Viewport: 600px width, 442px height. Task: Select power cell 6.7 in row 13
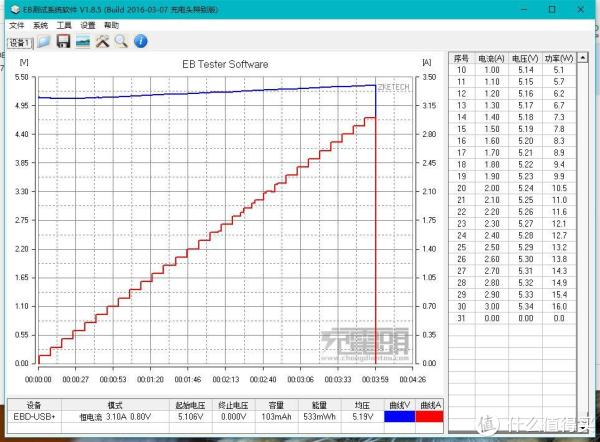pyautogui.click(x=559, y=106)
